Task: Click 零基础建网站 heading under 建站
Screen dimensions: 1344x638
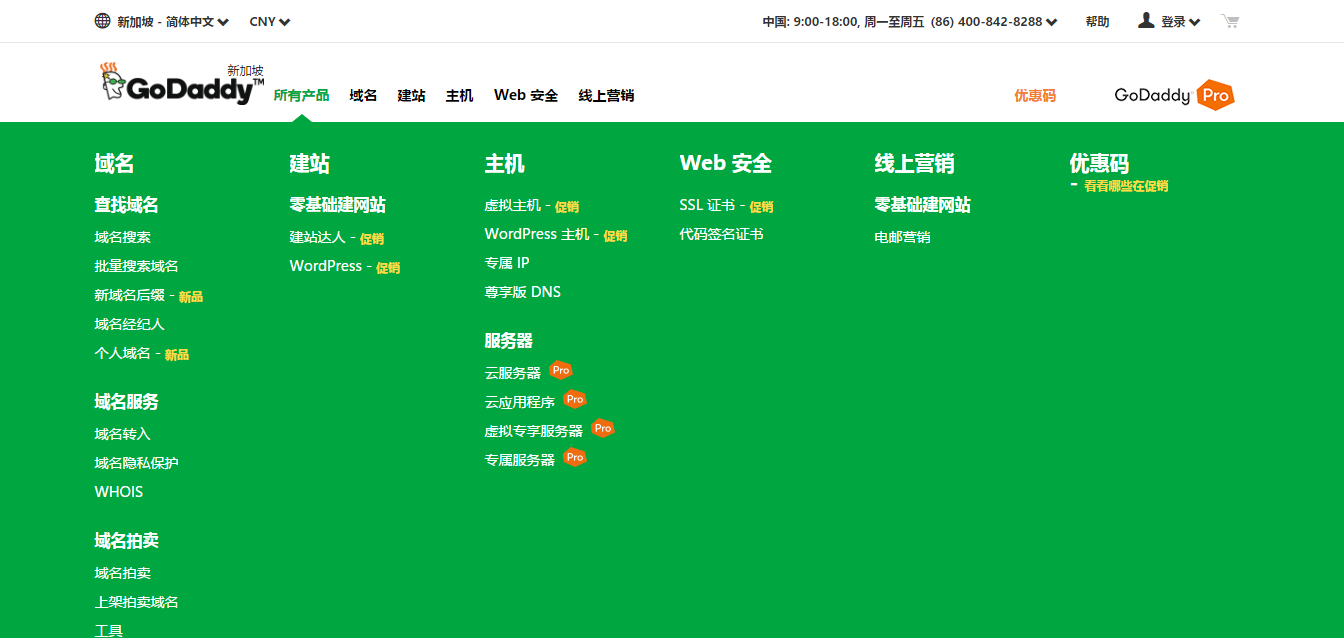Action: 338,205
